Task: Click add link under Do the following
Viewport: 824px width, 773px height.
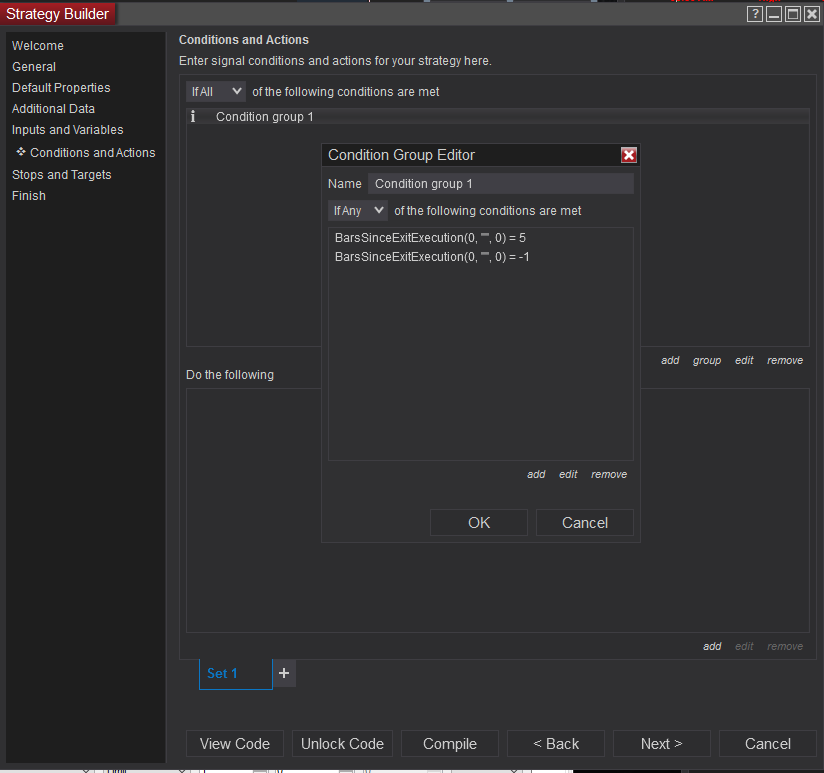Action: click(x=712, y=646)
